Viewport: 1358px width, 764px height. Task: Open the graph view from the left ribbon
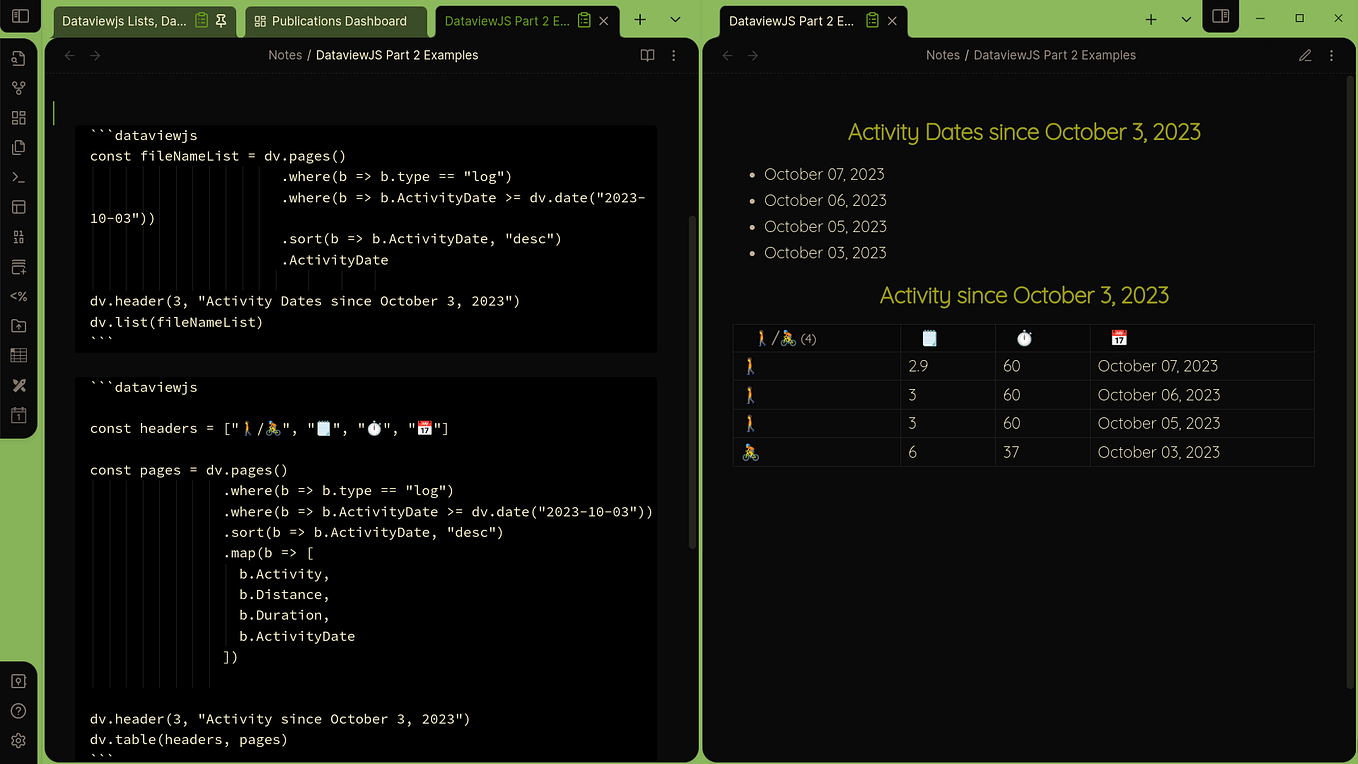(18, 87)
